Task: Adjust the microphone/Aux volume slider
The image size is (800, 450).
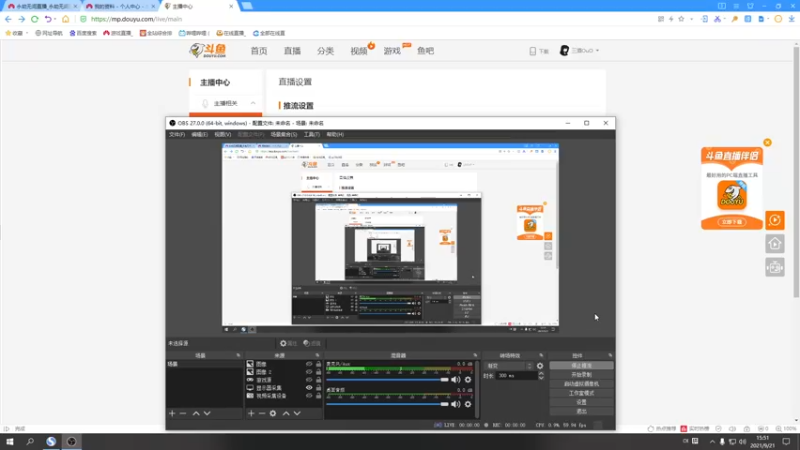Action: (387, 380)
